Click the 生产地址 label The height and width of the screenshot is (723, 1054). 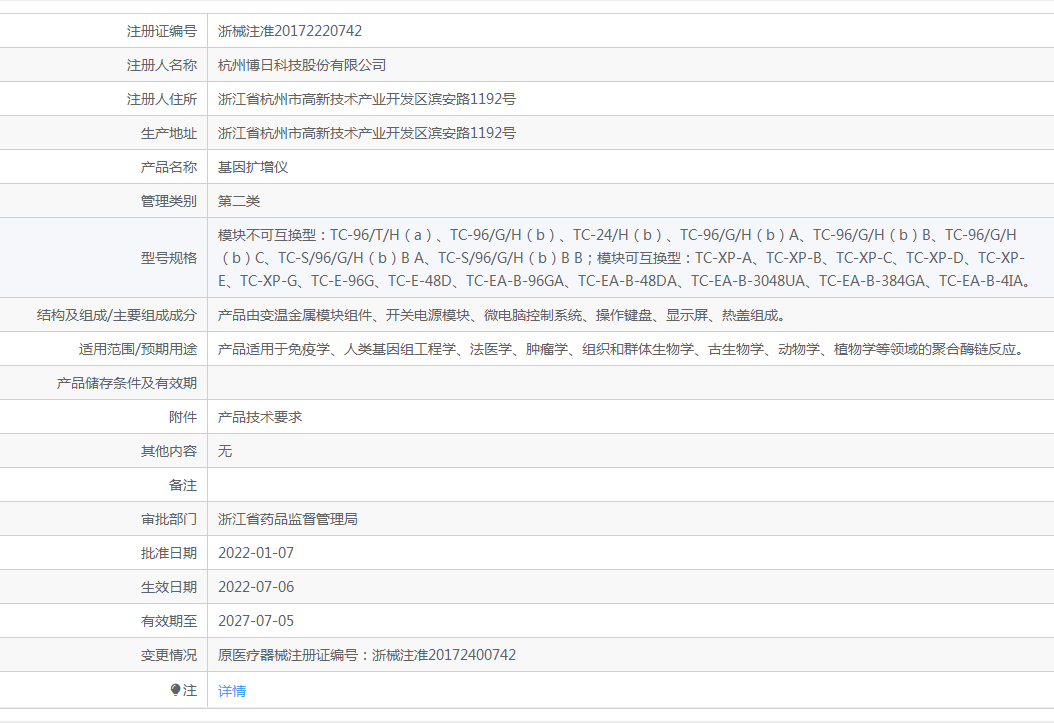coord(169,133)
